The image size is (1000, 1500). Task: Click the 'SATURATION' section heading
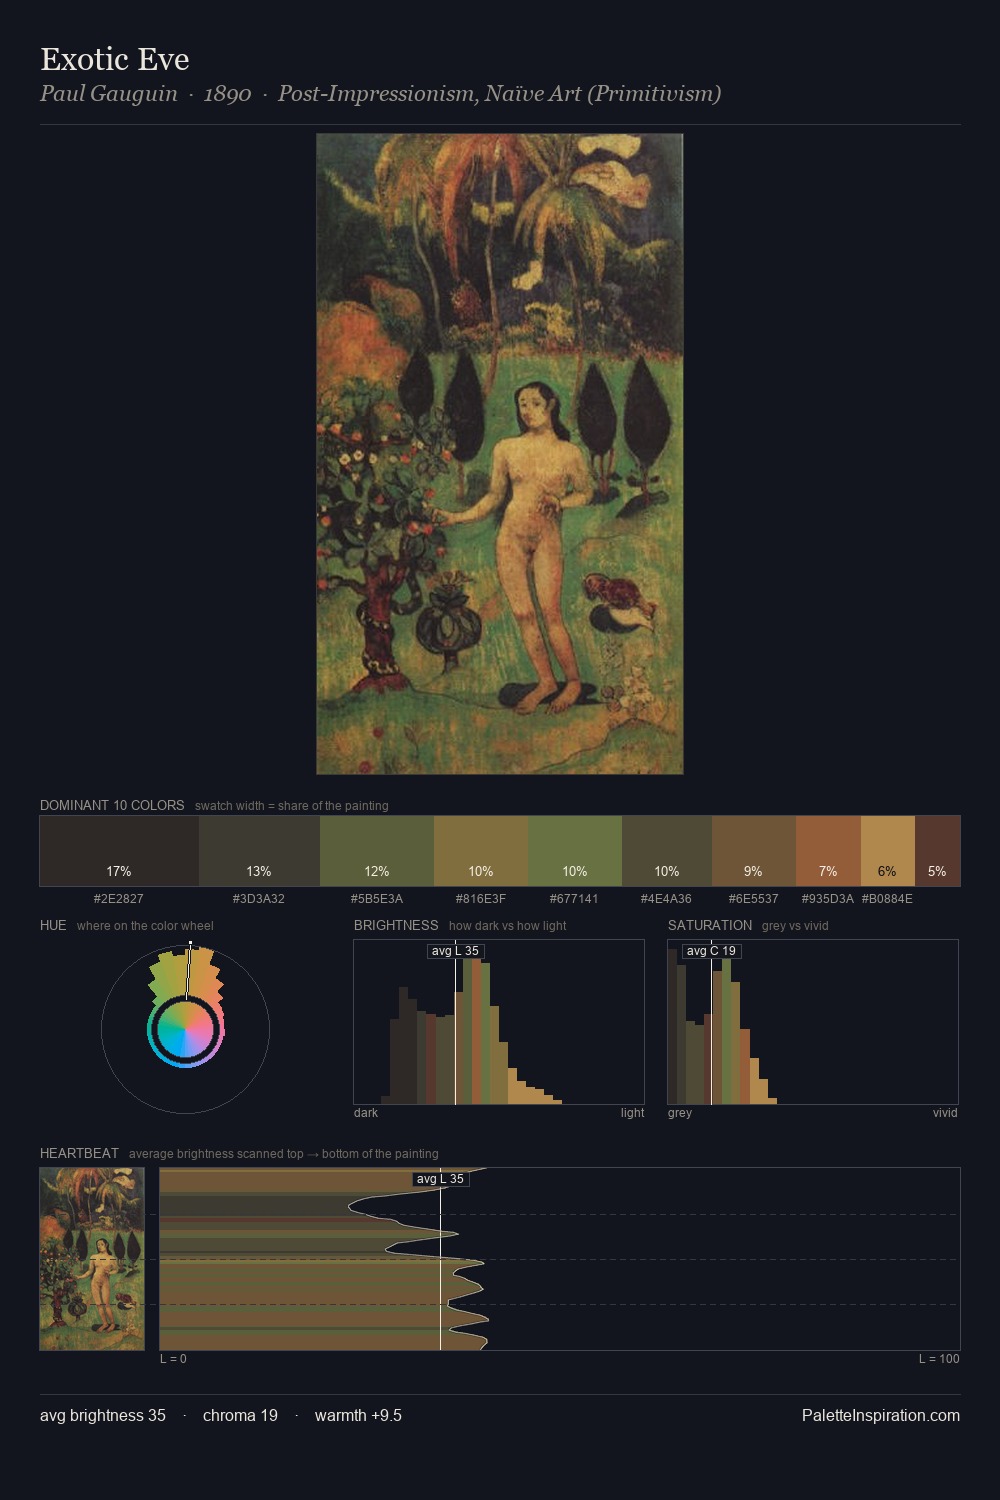[710, 925]
